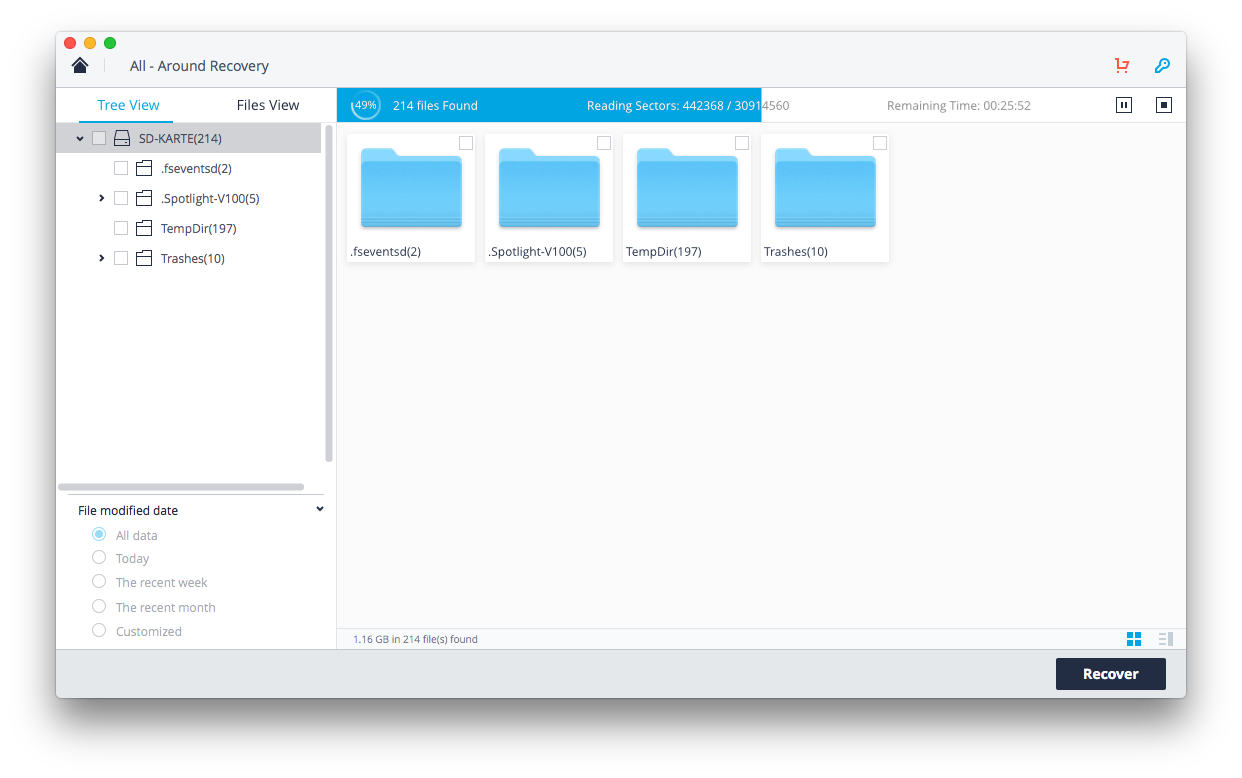Stop the running scan
1242x778 pixels.
pyautogui.click(x=1163, y=105)
